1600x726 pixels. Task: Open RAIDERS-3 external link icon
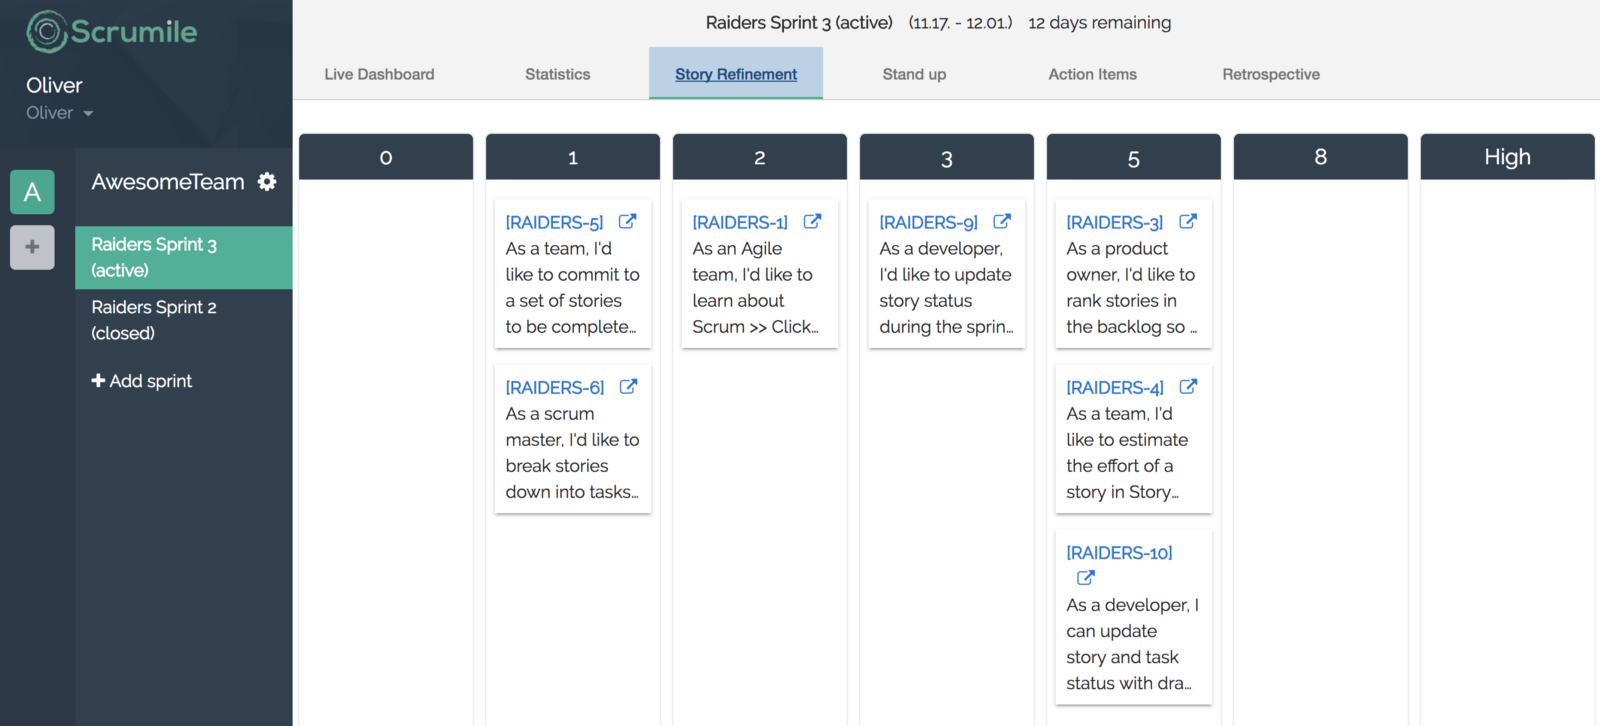click(x=1188, y=222)
